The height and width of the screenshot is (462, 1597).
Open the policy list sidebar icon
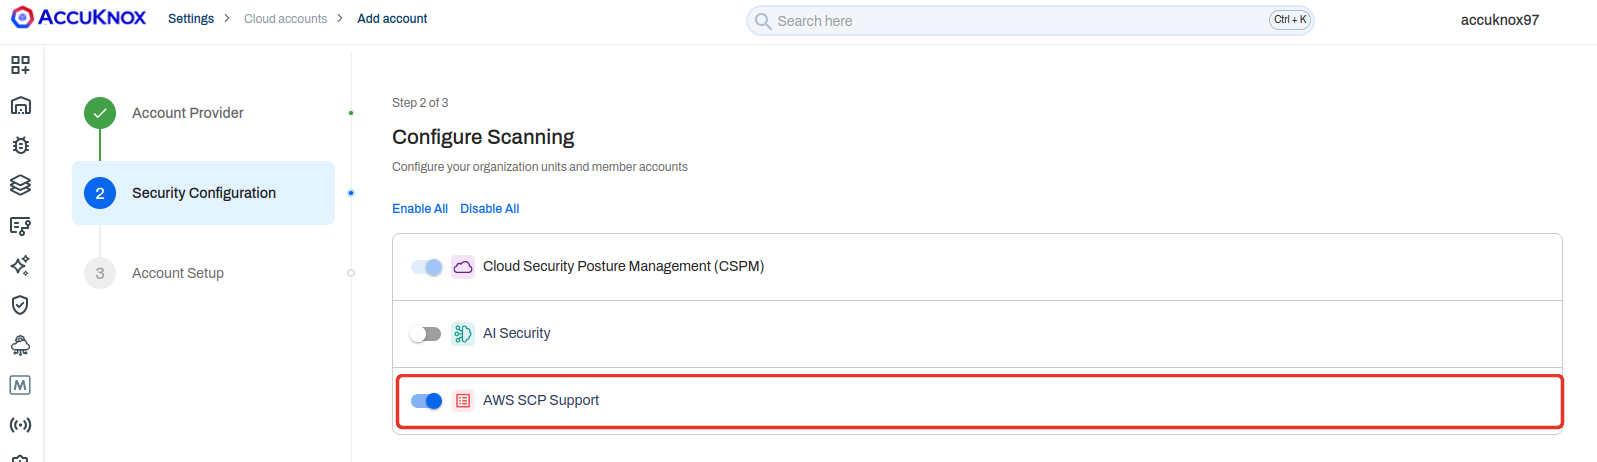(20, 225)
